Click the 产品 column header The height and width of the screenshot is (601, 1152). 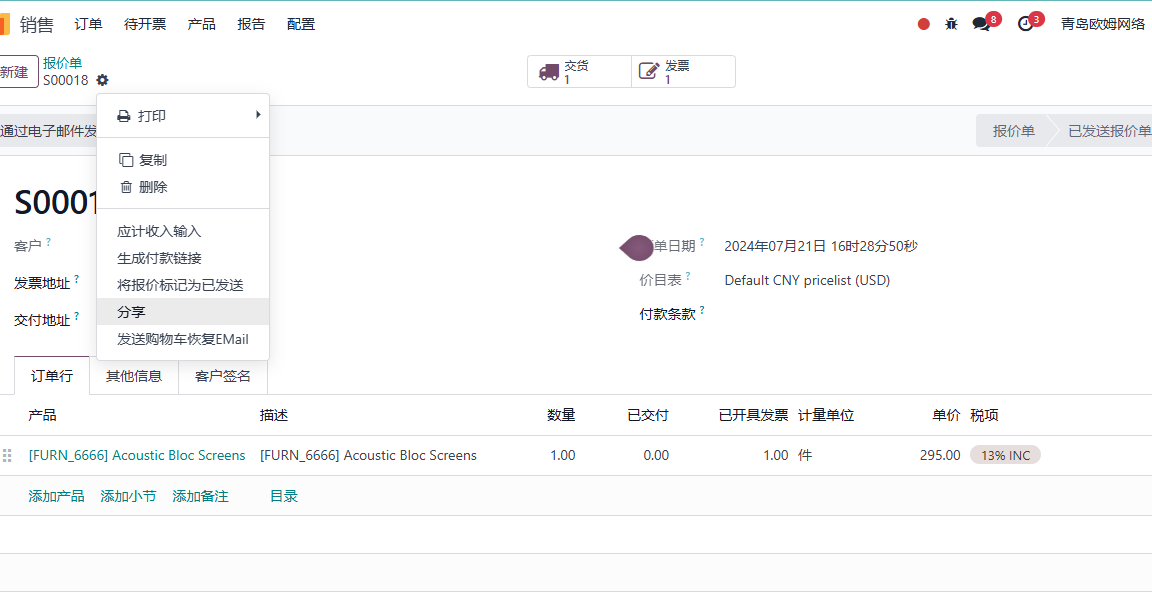tap(42, 415)
